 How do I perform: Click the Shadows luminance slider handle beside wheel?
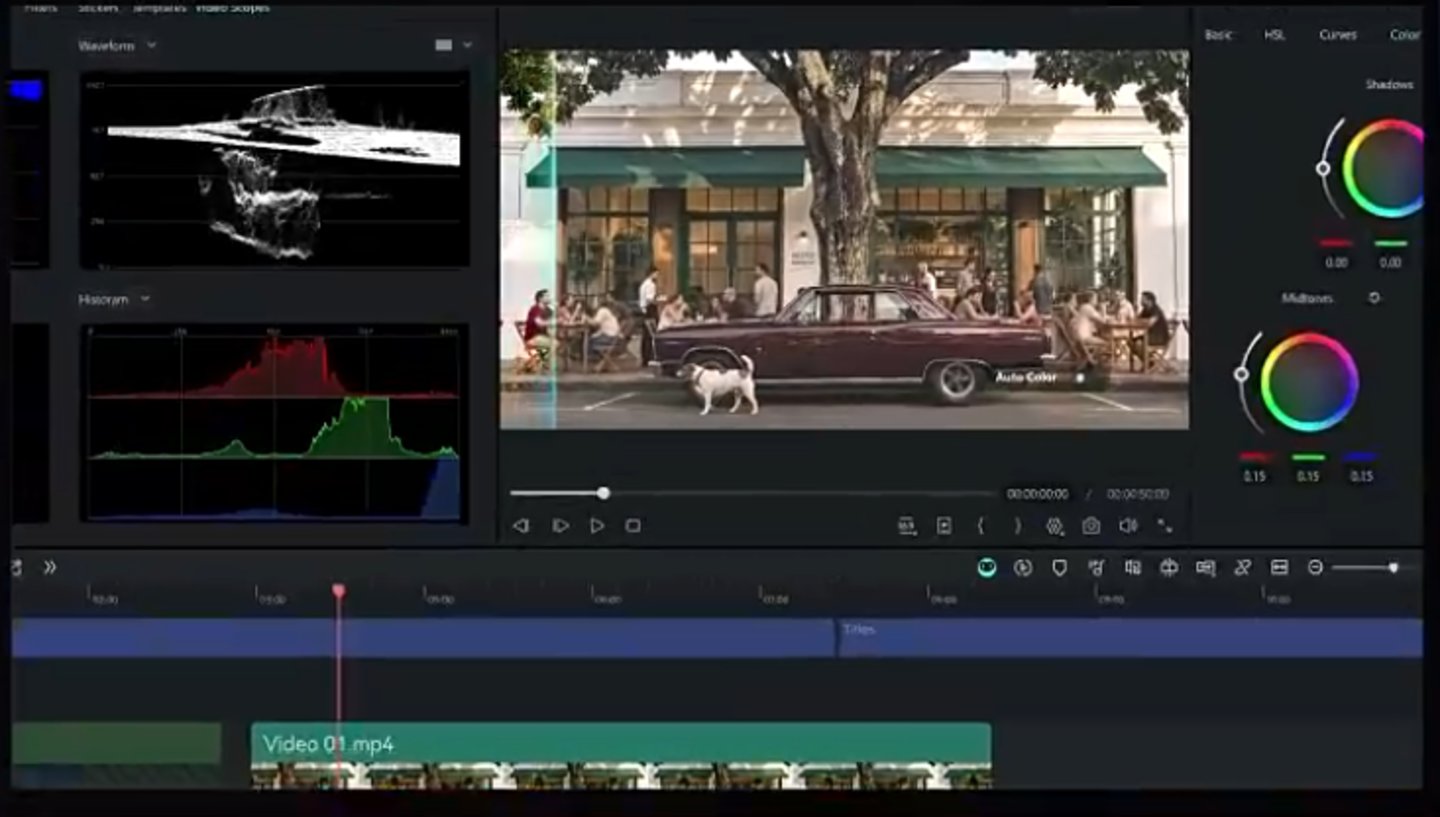tap(1323, 168)
